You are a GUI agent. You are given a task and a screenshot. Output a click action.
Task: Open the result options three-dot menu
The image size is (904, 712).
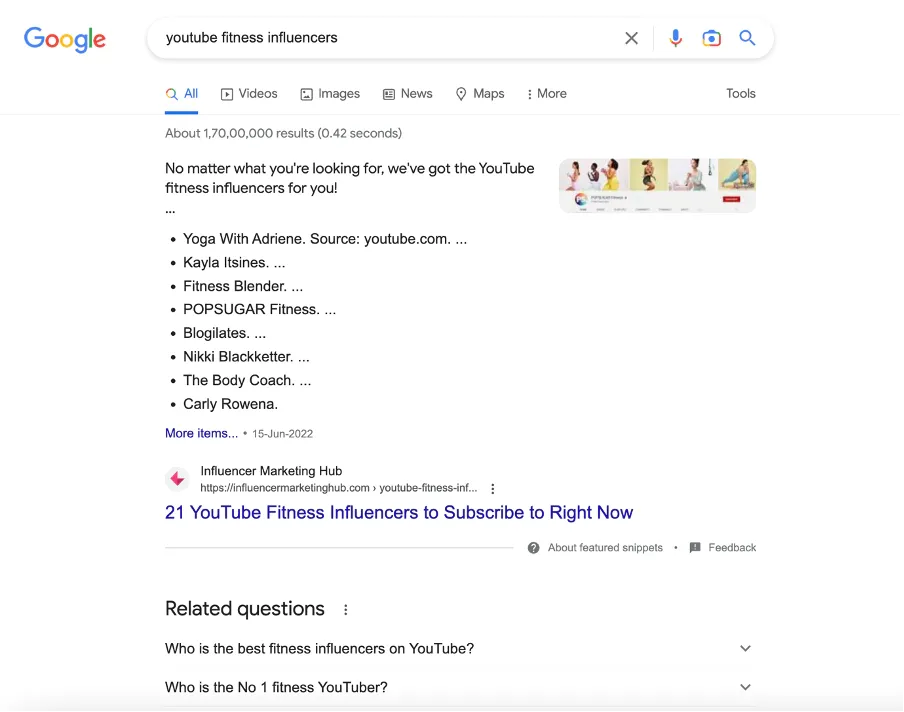pos(492,489)
